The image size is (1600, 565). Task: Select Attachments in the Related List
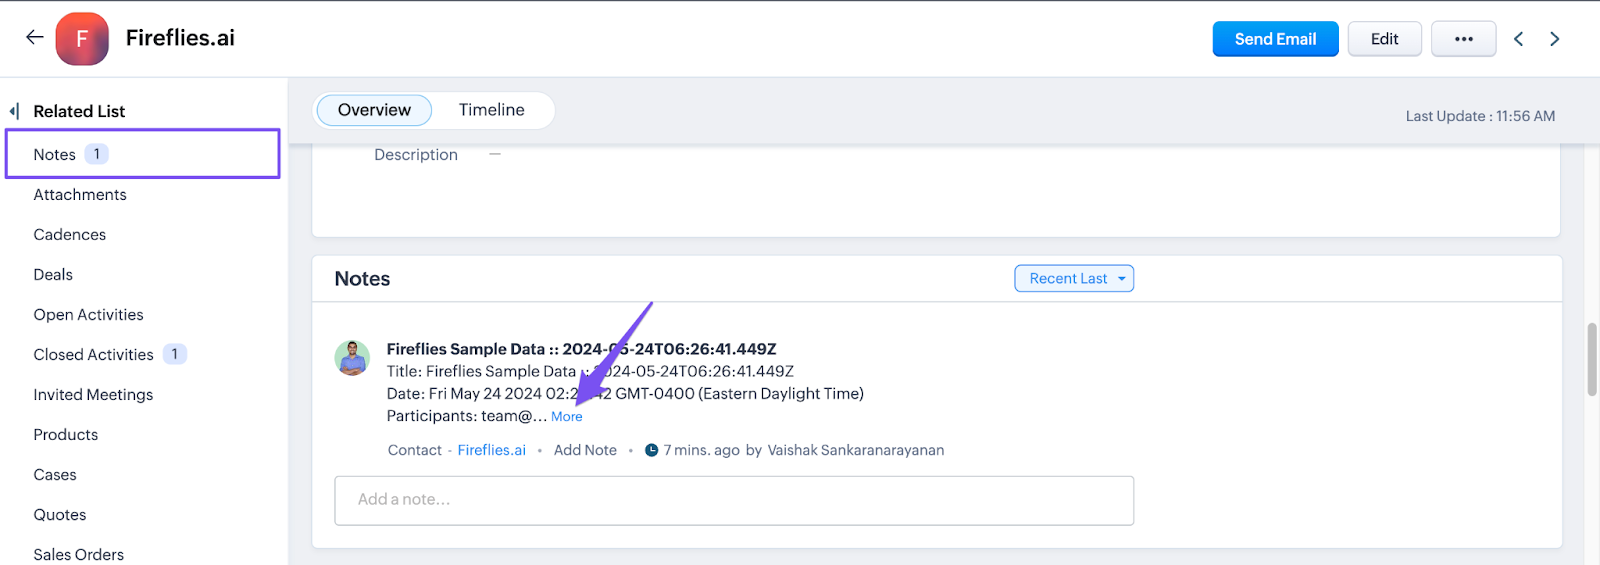tap(80, 195)
